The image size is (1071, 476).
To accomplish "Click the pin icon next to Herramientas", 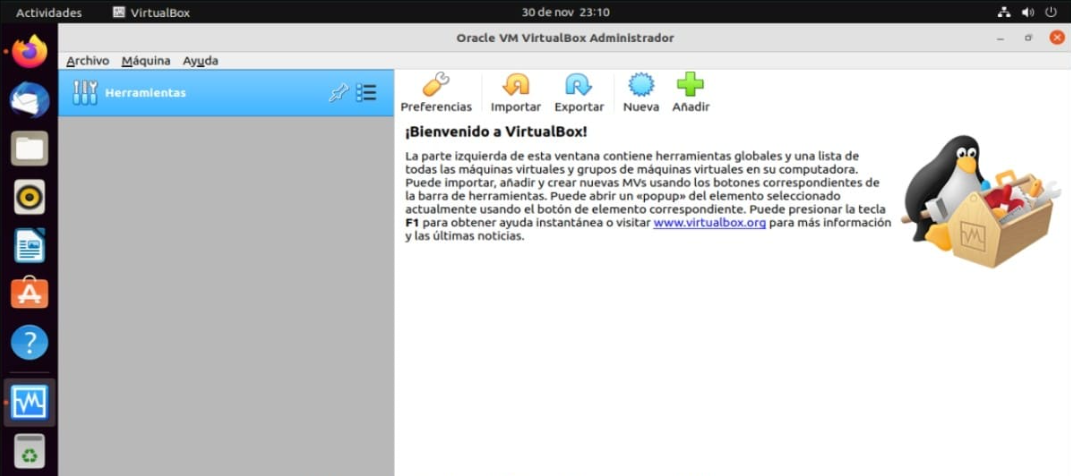I will click(x=338, y=93).
